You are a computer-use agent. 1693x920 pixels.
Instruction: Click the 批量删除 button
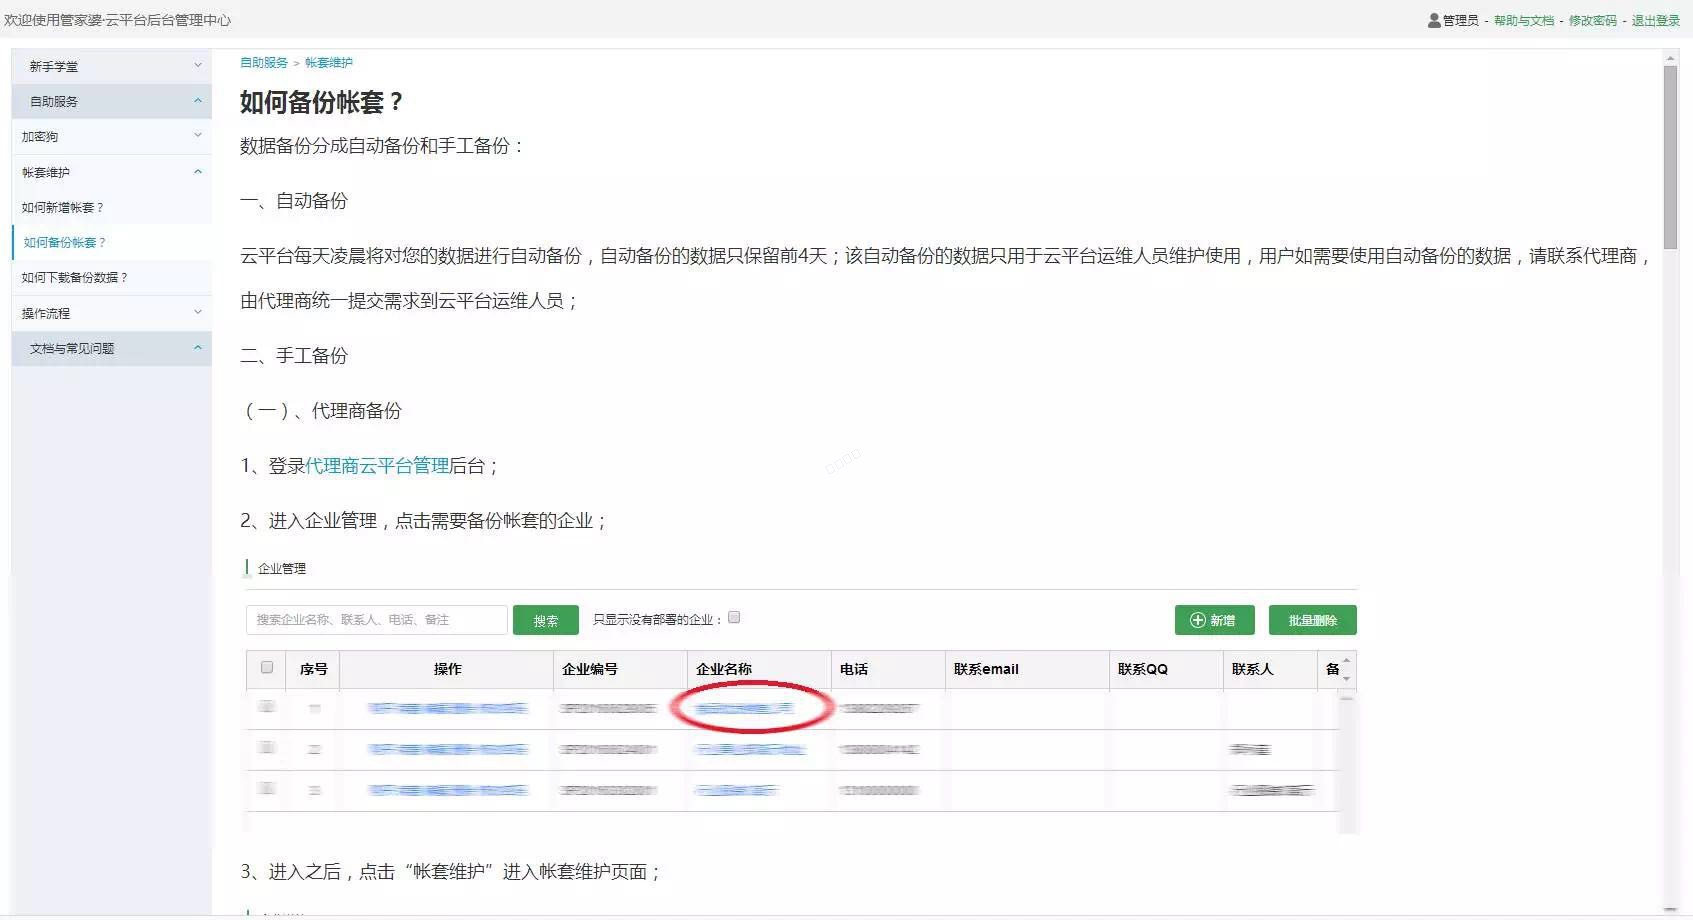[x=1313, y=620]
